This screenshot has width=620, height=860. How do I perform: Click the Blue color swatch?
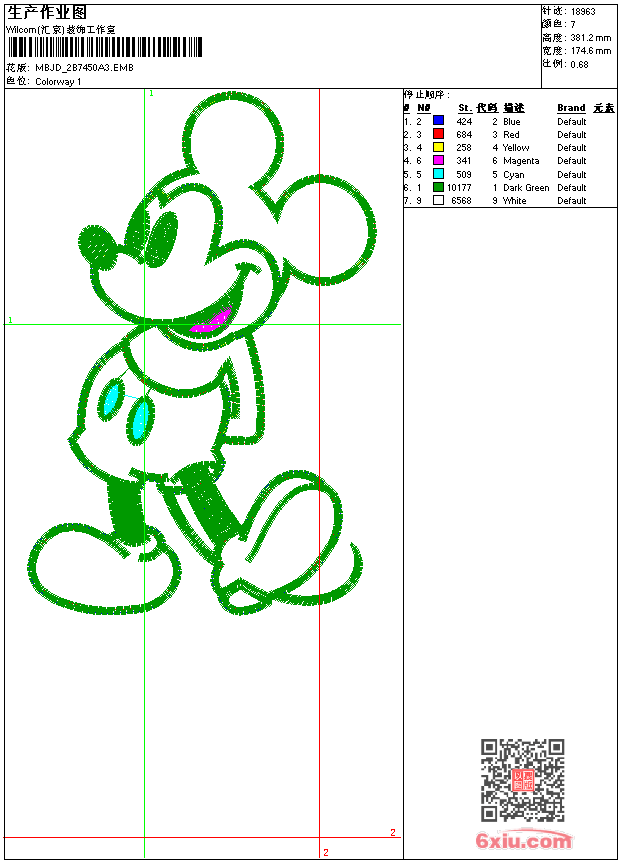(438, 120)
